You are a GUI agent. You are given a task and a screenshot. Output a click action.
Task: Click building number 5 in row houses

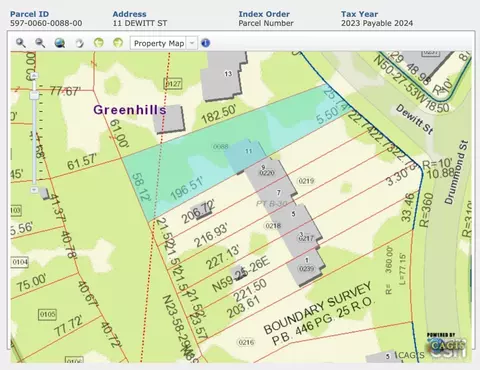pyautogui.click(x=293, y=214)
